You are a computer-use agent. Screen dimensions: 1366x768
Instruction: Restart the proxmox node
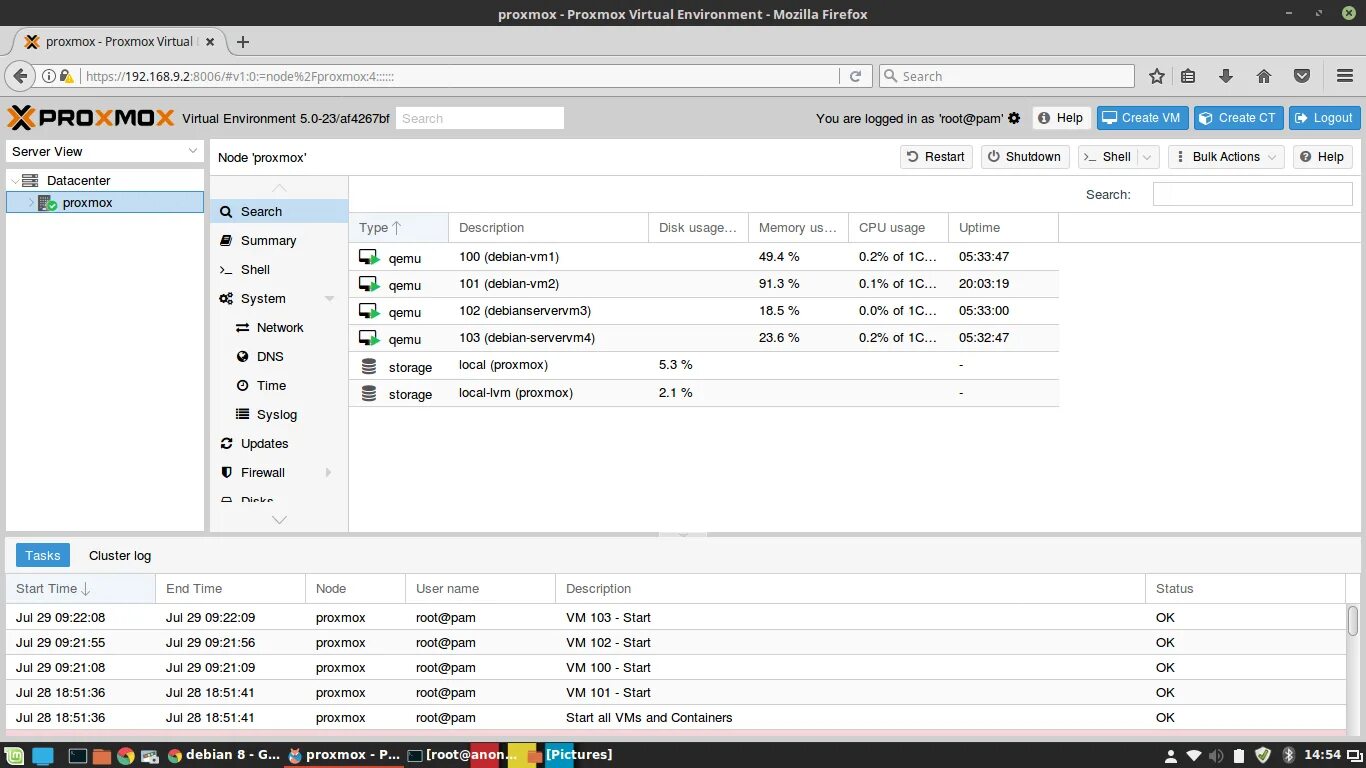[936, 157]
